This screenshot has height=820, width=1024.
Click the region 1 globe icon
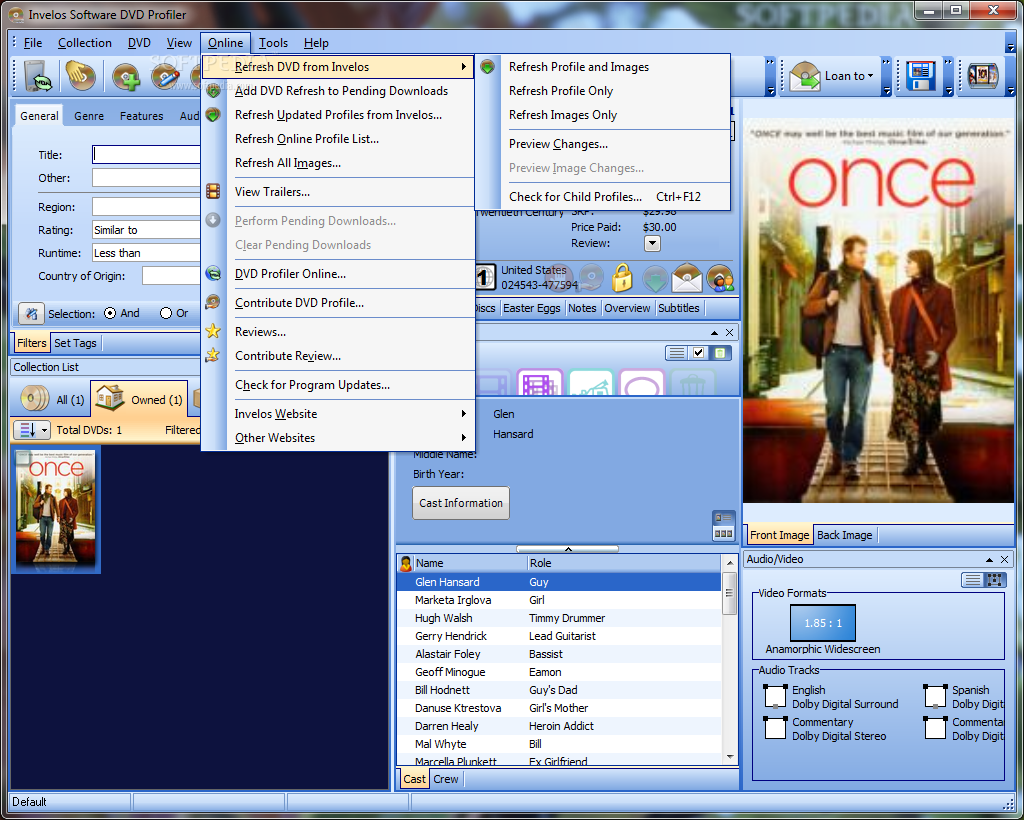pyautogui.click(x=484, y=277)
